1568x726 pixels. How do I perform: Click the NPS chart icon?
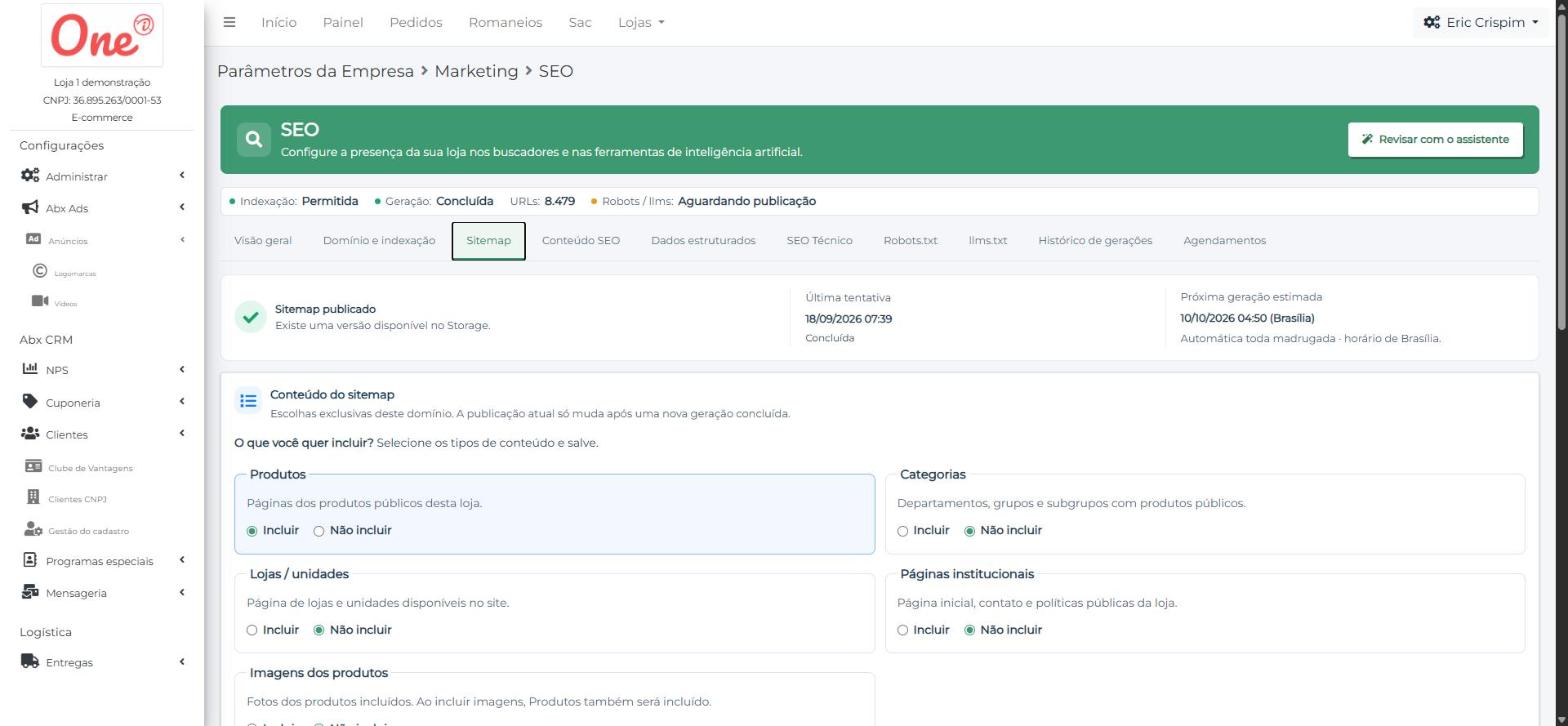[x=30, y=369]
